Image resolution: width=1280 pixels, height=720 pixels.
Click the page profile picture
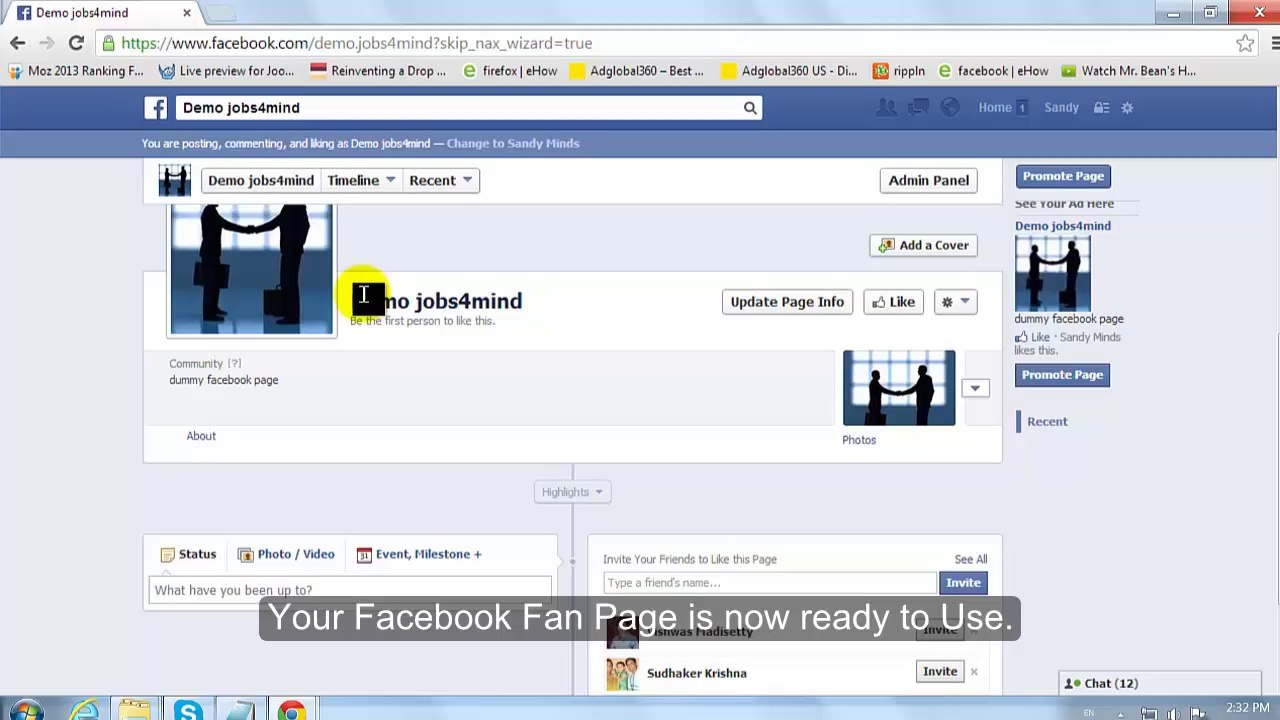click(x=252, y=269)
